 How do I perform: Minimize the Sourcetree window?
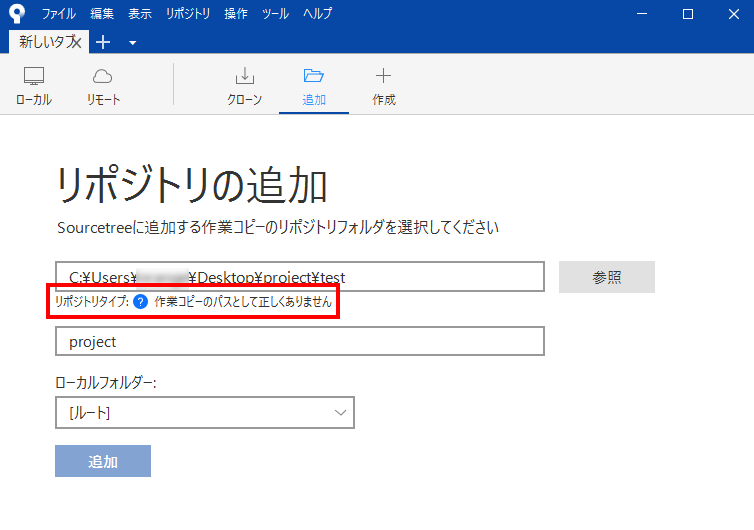coord(642,14)
